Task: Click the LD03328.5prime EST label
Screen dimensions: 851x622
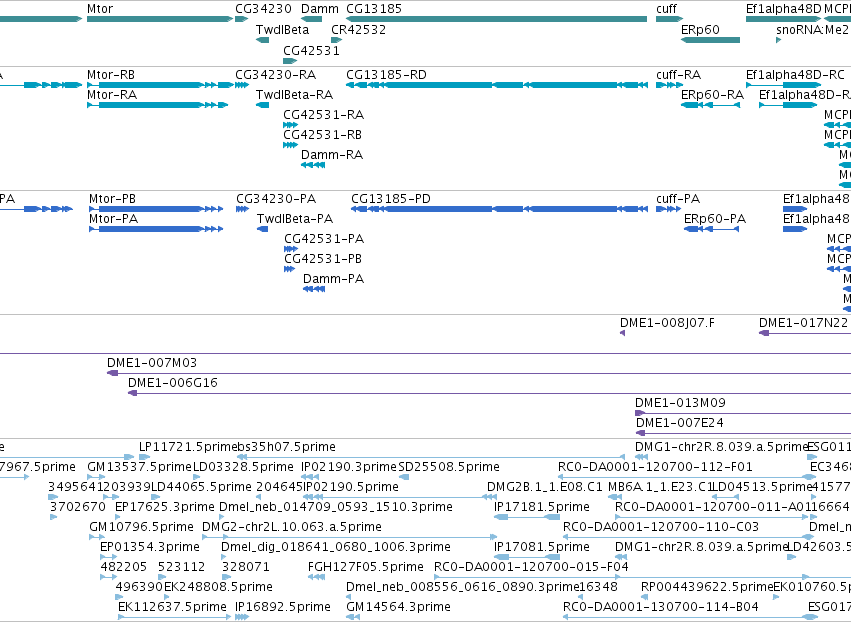Action: (243, 467)
